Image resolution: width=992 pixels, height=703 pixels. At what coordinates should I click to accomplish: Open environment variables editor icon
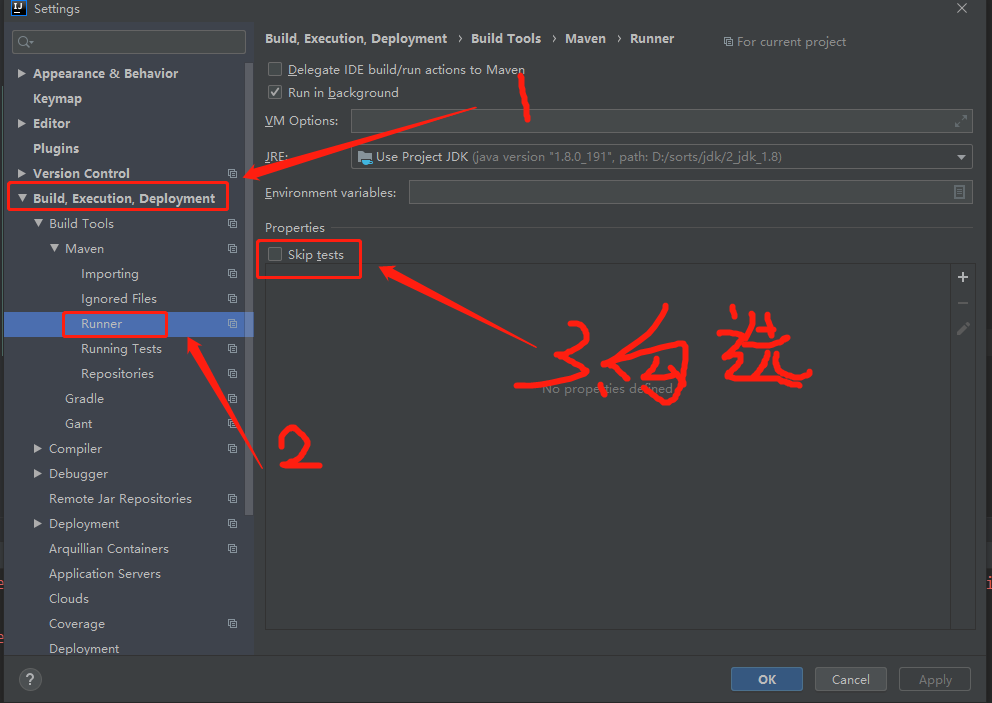click(959, 192)
